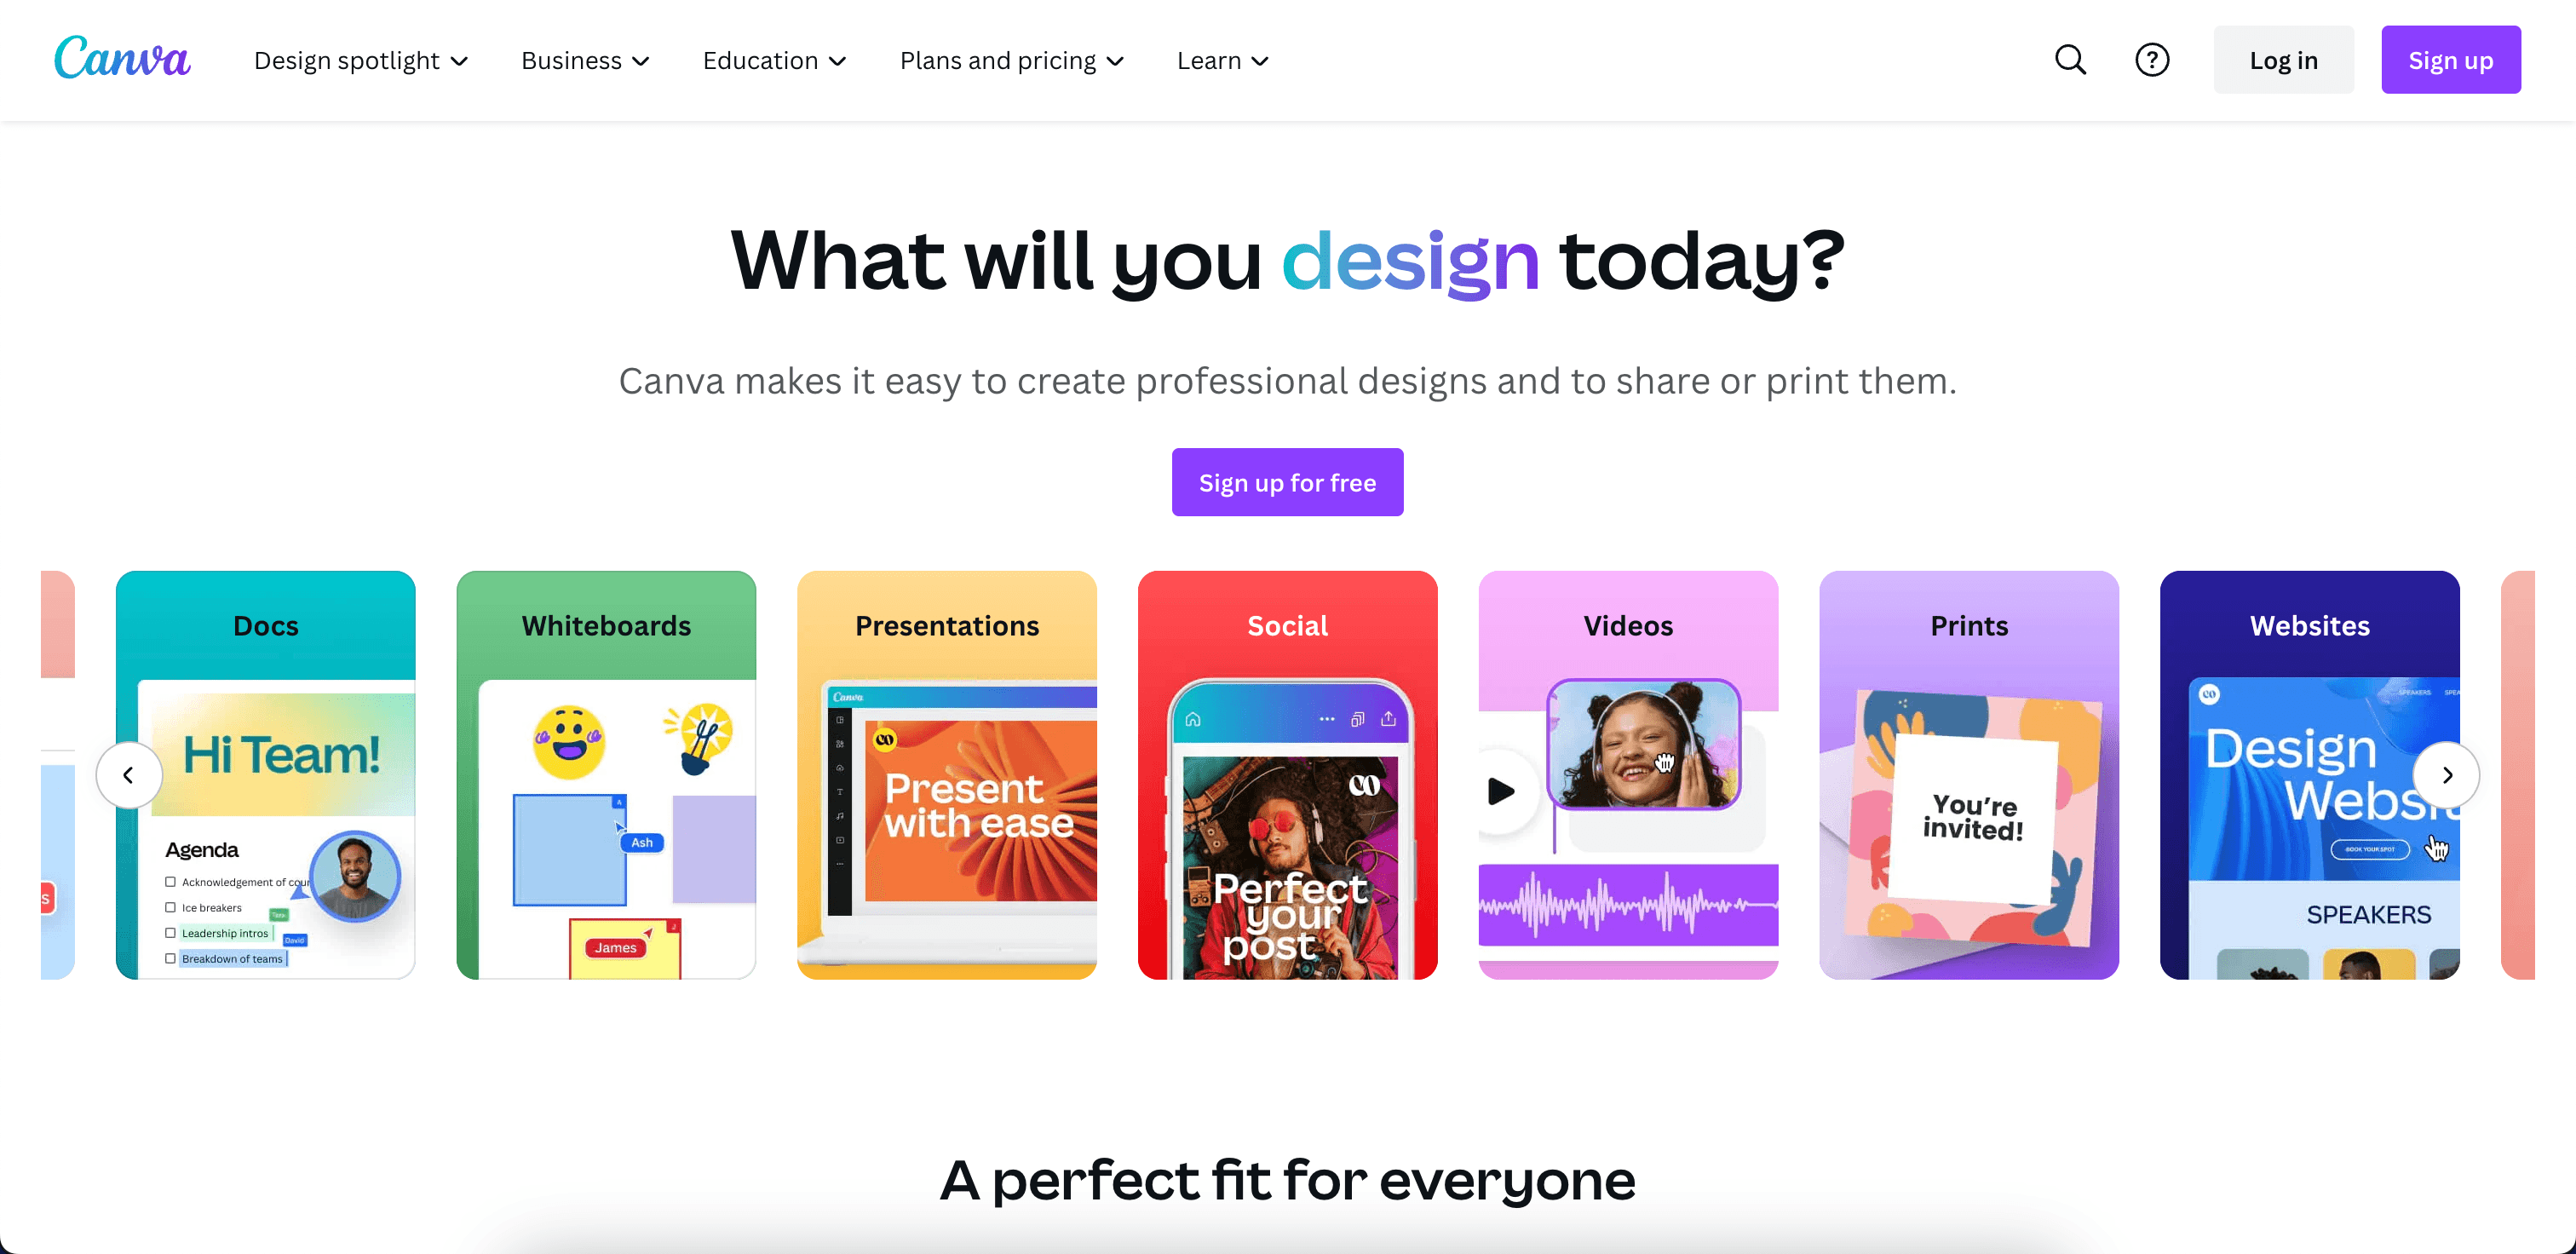Click the carousel left arrow toggle

(x=129, y=774)
